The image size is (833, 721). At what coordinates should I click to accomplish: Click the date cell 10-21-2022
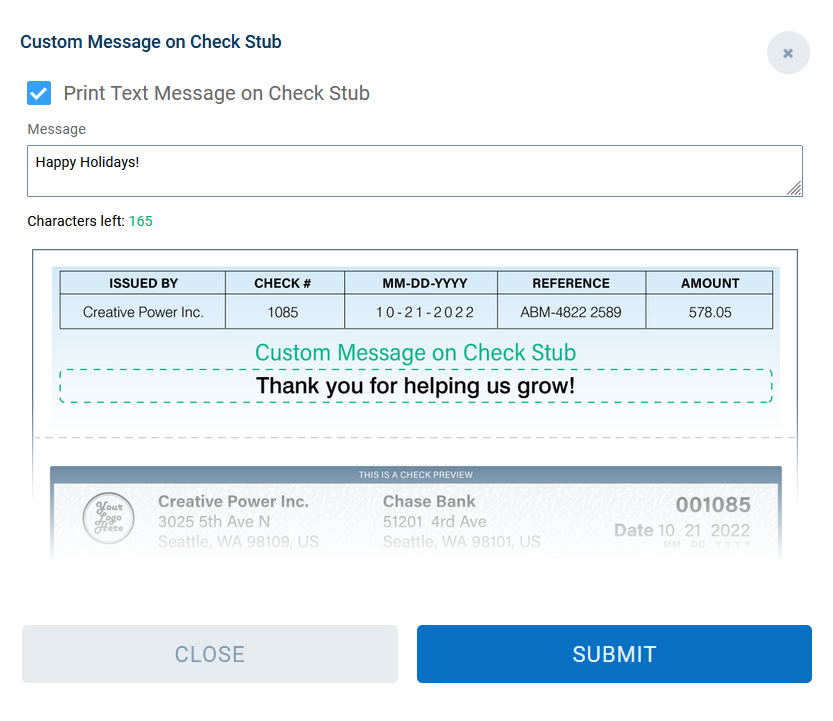[421, 312]
